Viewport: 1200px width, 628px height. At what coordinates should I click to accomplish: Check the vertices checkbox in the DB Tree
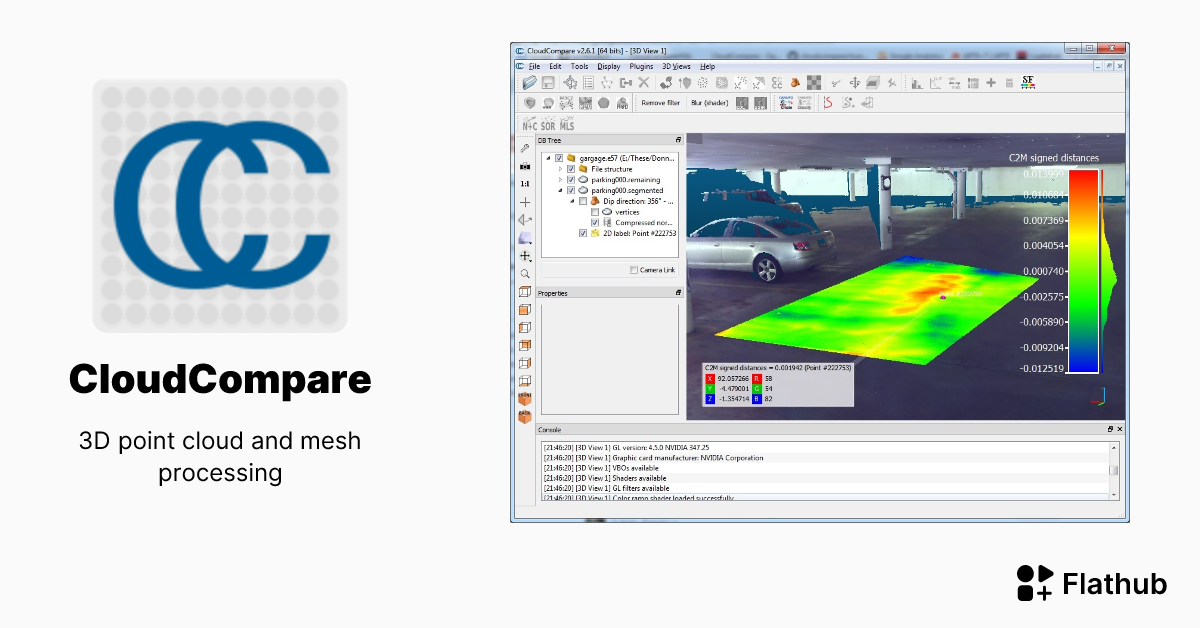point(594,212)
